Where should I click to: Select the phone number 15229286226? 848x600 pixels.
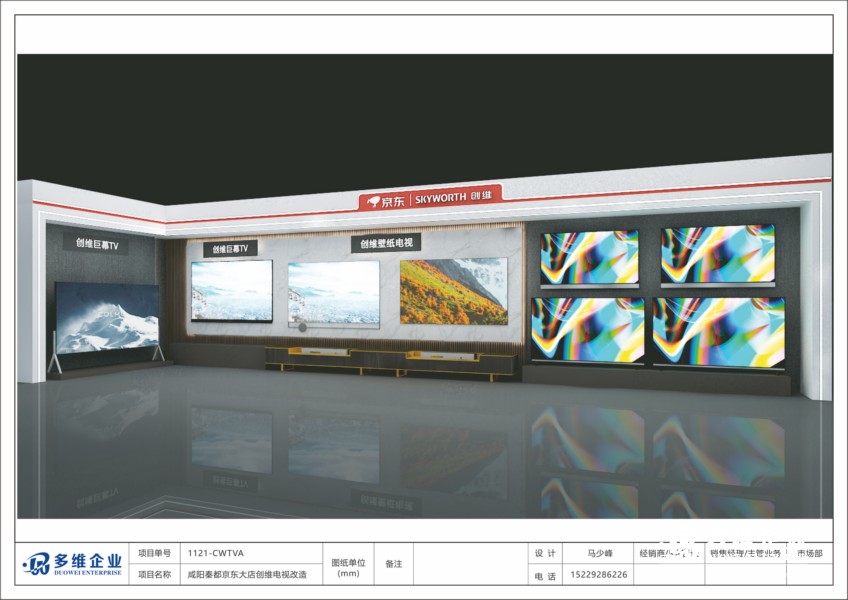tap(599, 575)
